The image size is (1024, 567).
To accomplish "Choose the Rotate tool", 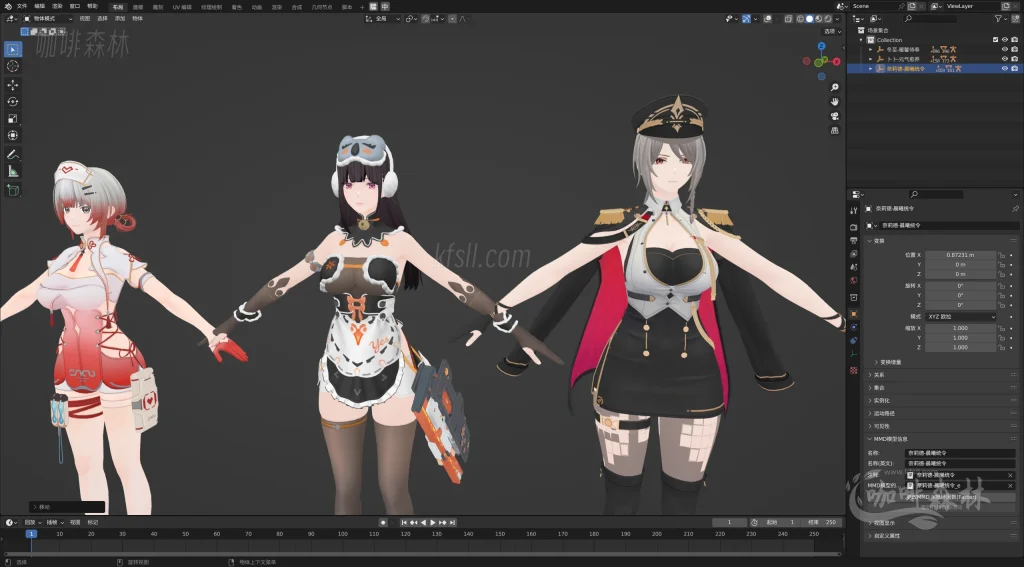I will point(12,102).
